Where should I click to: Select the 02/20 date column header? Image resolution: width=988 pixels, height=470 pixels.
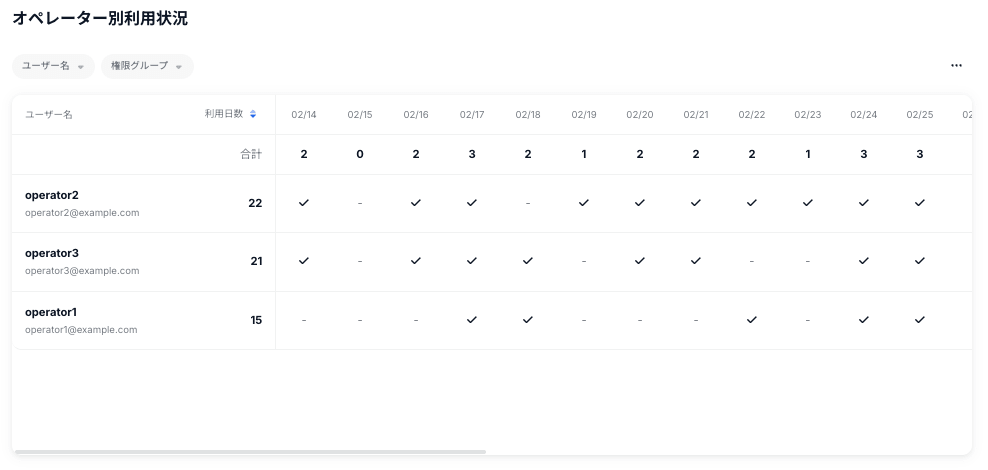coord(640,115)
